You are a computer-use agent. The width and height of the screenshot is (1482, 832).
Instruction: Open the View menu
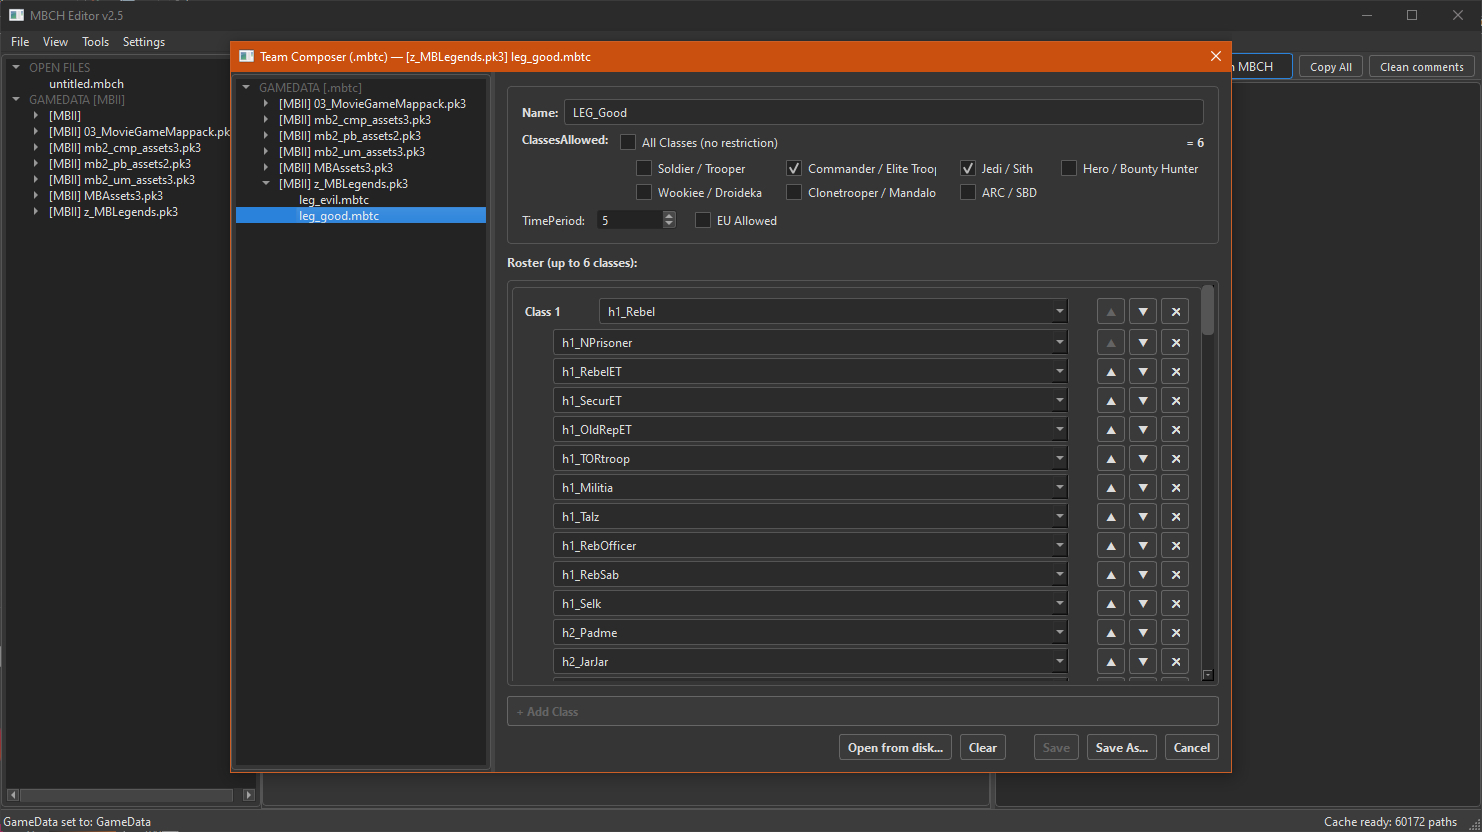tap(55, 42)
